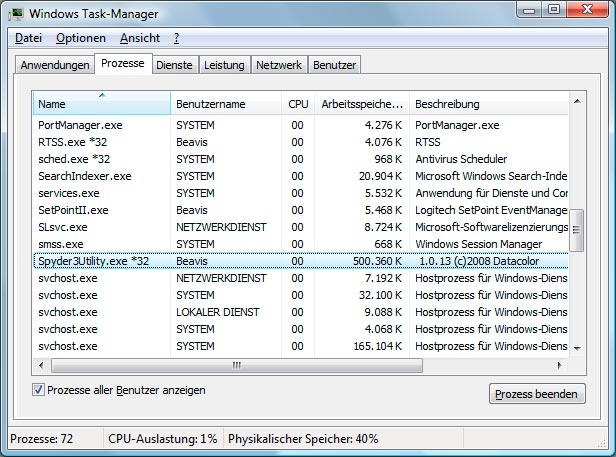Sort by the CPU column header
Image resolution: width=616 pixels, height=457 pixels.
point(298,104)
